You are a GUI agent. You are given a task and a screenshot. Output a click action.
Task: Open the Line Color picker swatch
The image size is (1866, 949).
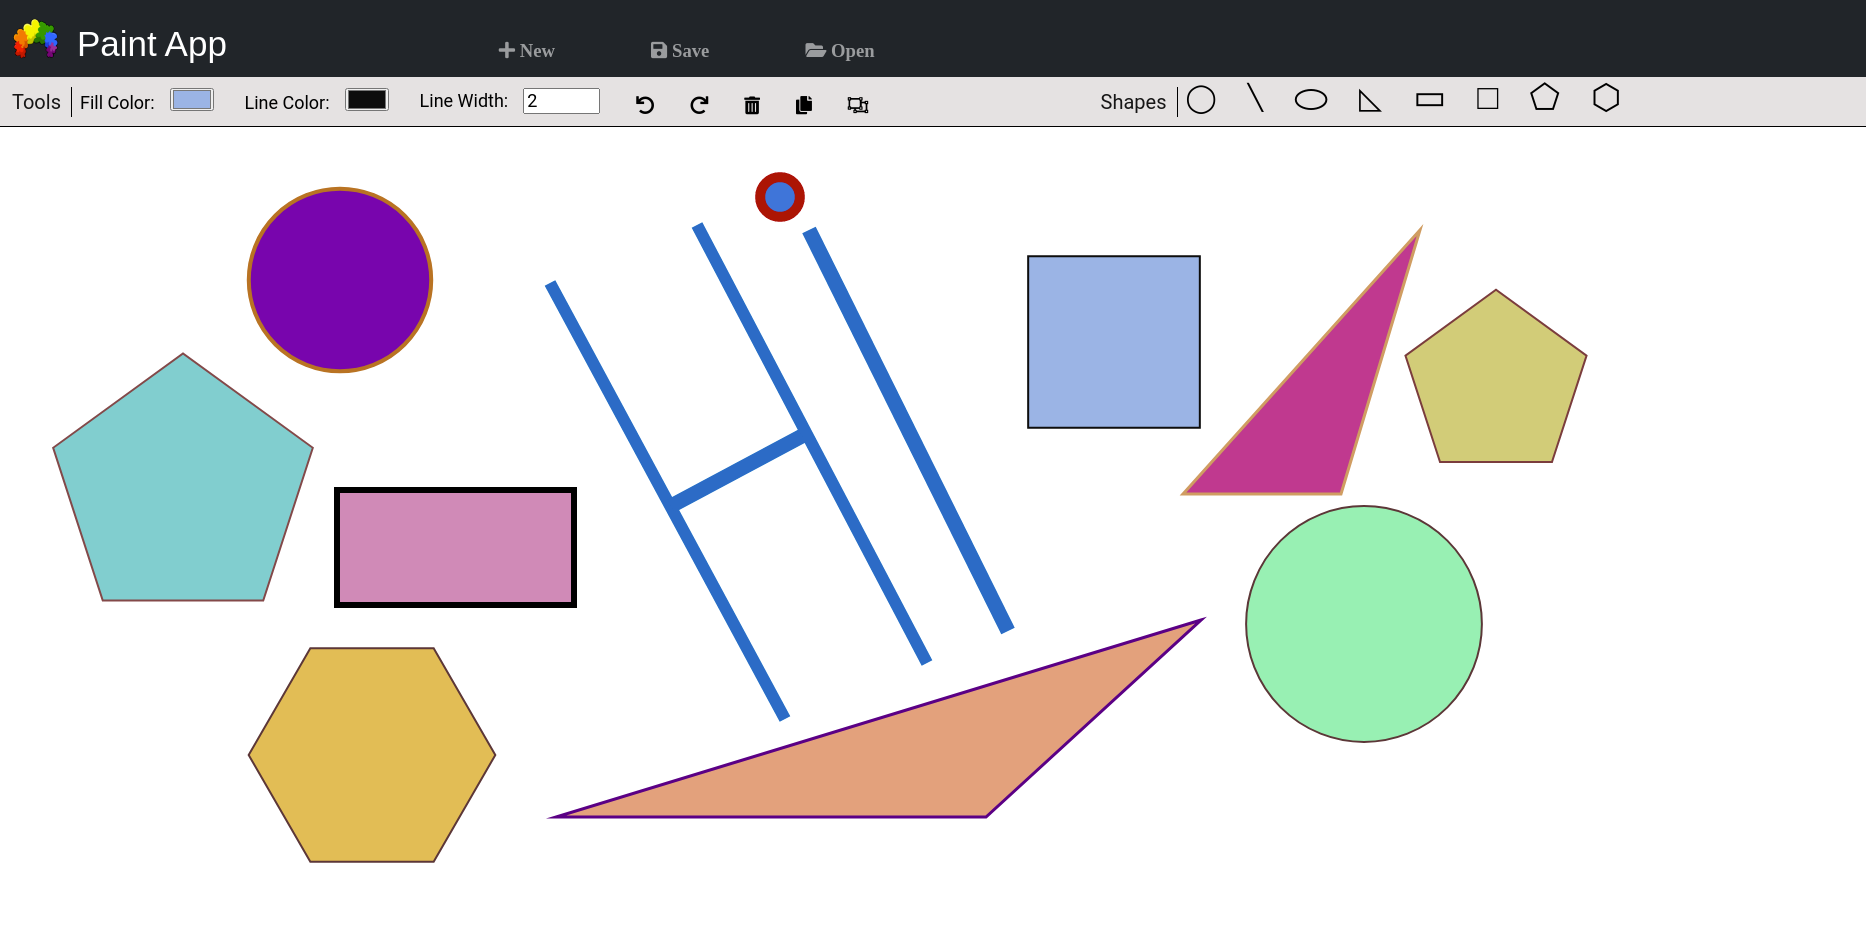[367, 100]
